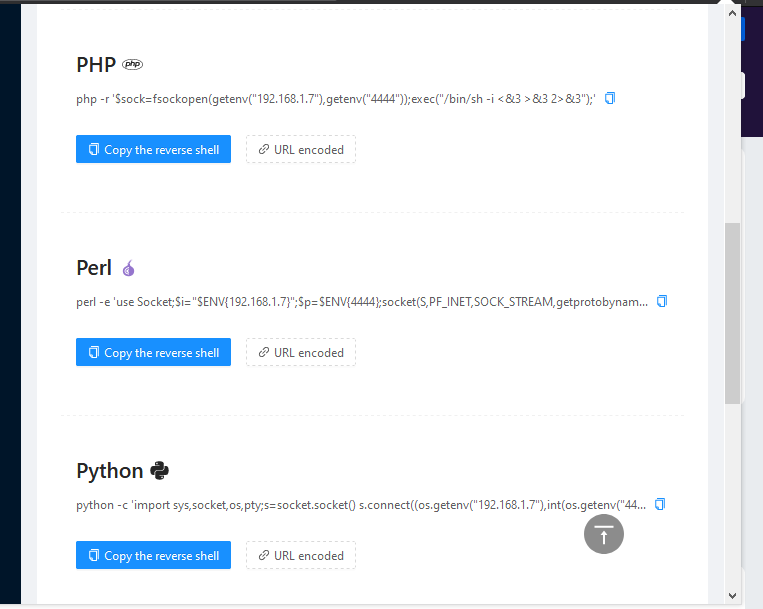Click the scrollbar down arrow
Viewport: 763px width, 609px height.
click(732, 595)
